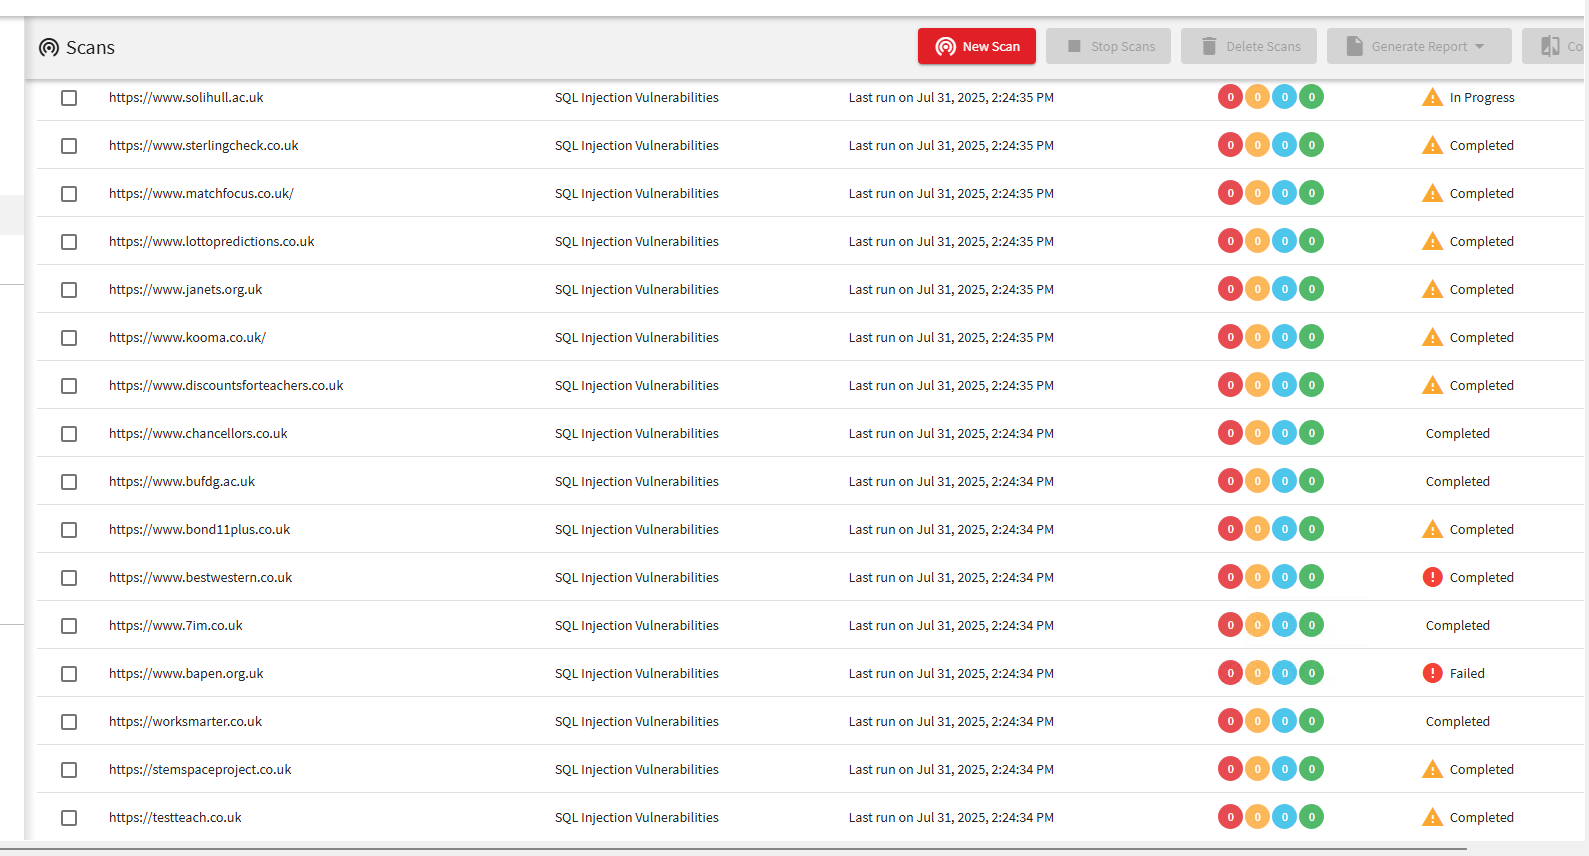
Task: Open the Generate Report dropdown
Action: [1419, 46]
